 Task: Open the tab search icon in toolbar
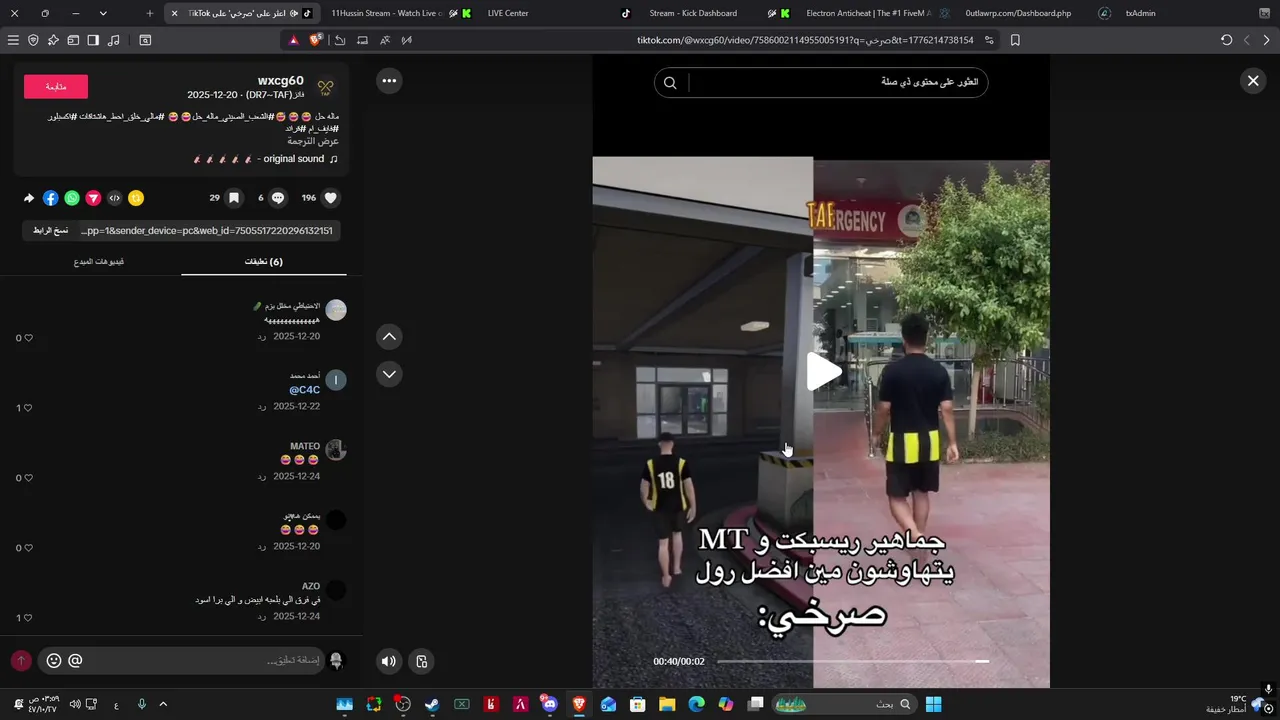click(x=145, y=40)
